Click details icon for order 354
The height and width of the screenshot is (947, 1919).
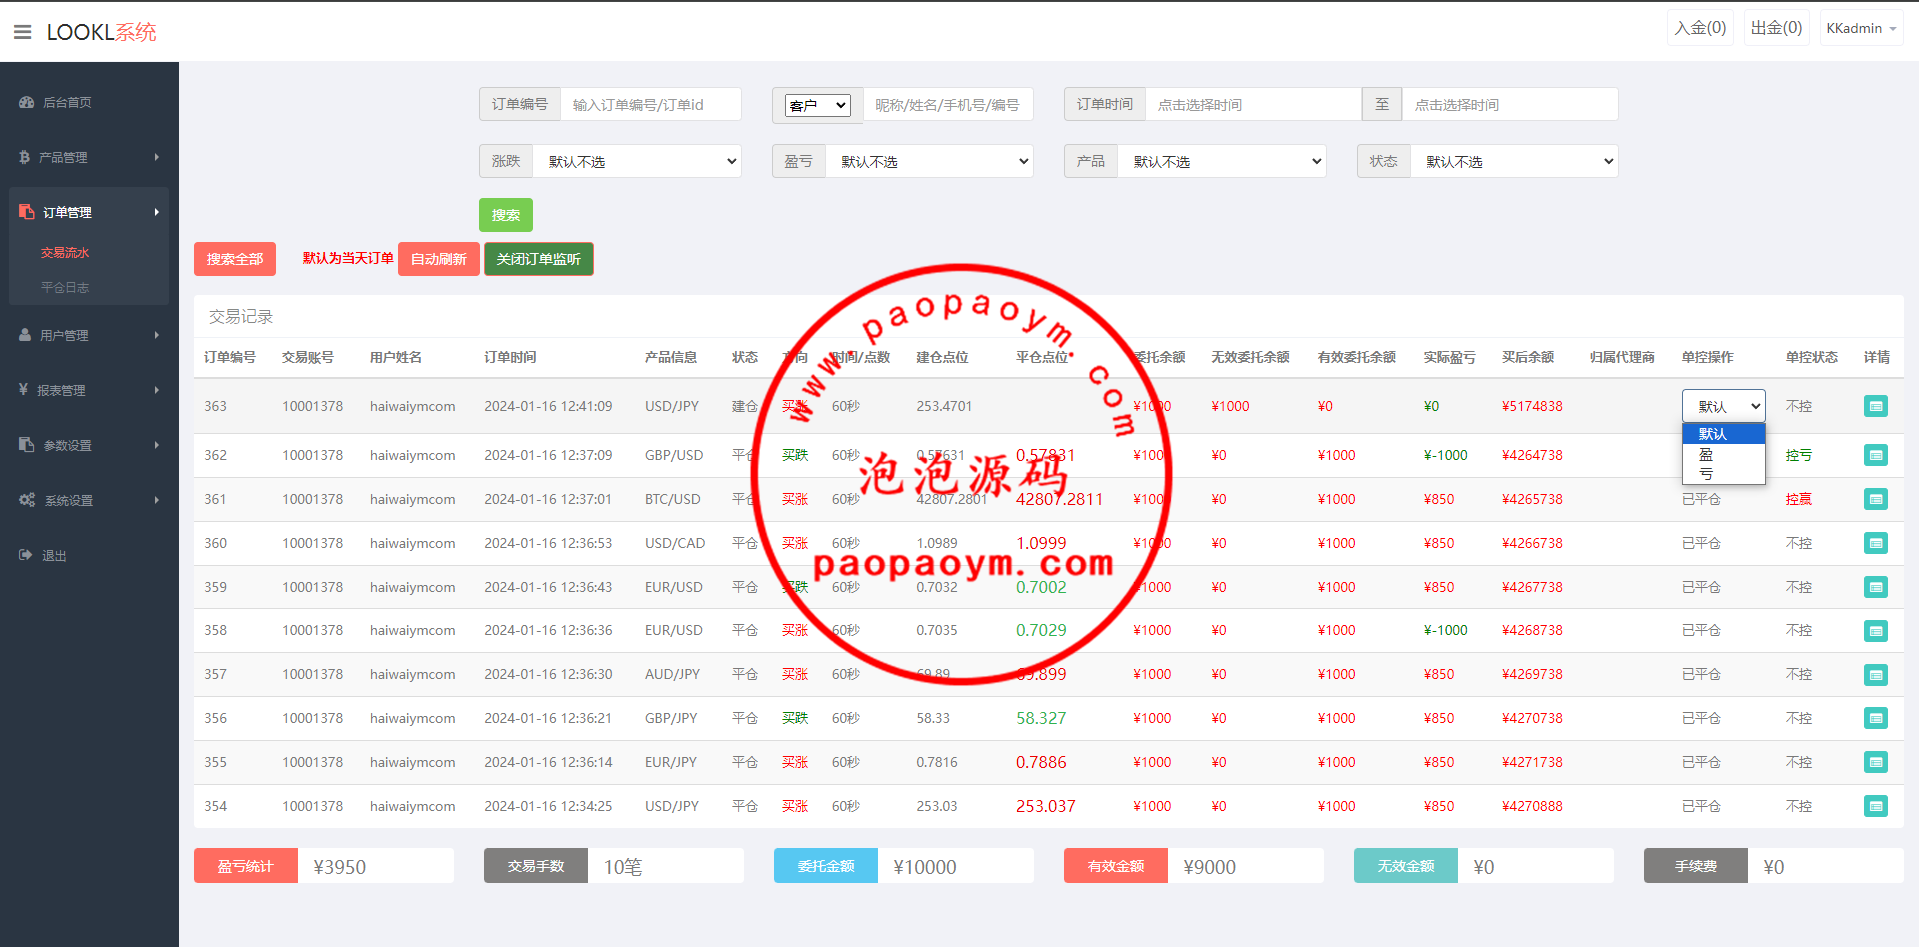[x=1875, y=806]
